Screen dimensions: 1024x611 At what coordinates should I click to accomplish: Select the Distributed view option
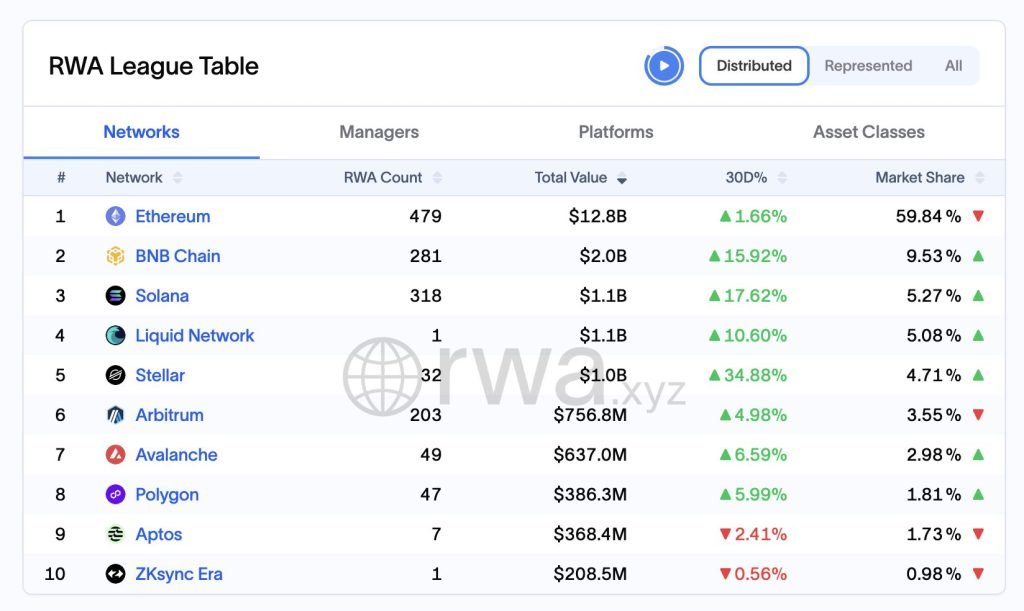[754, 66]
